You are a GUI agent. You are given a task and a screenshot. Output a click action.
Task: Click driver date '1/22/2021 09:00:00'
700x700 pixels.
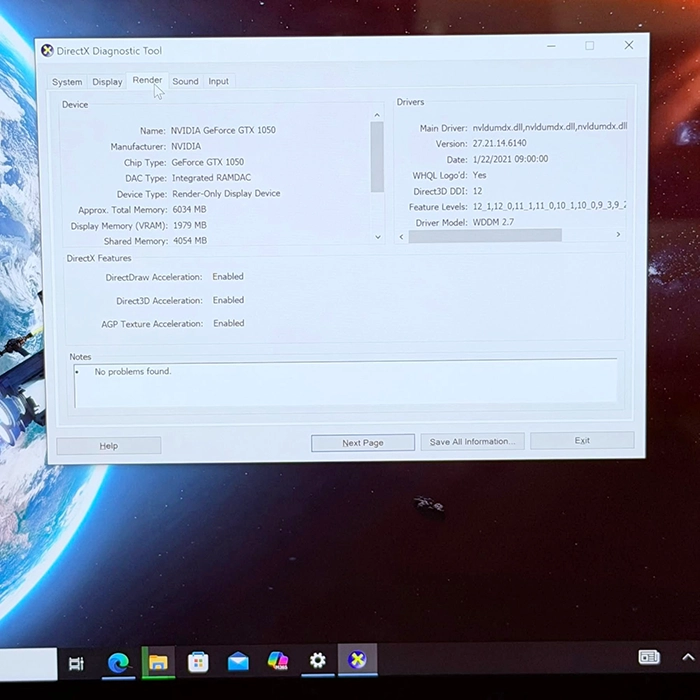pyautogui.click(x=510, y=159)
